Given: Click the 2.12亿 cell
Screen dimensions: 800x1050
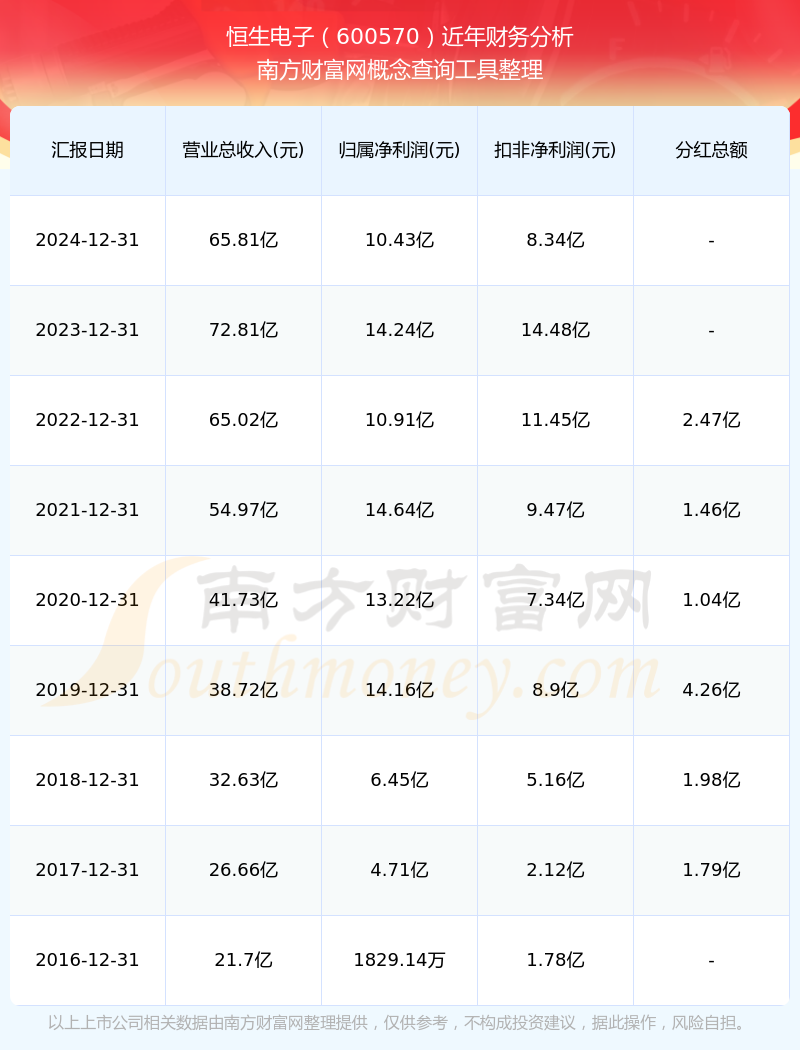Looking at the screenshot, I should (556, 871).
